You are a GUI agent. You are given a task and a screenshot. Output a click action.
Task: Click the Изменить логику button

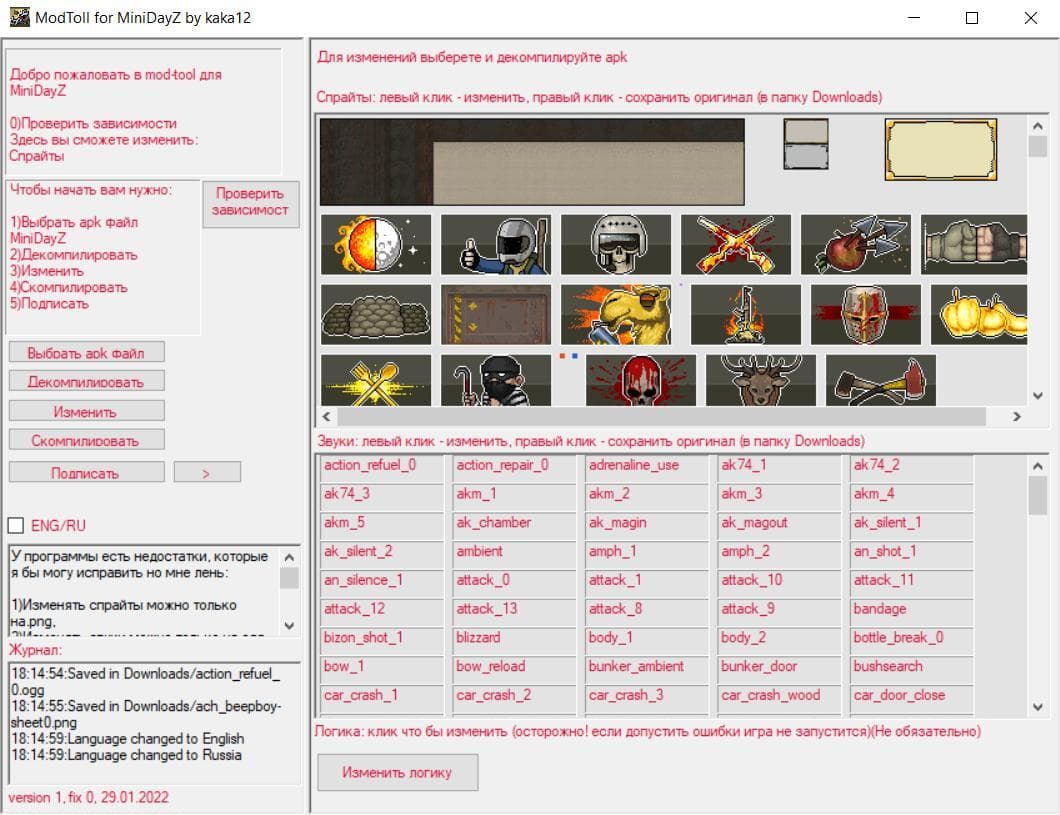tap(398, 772)
